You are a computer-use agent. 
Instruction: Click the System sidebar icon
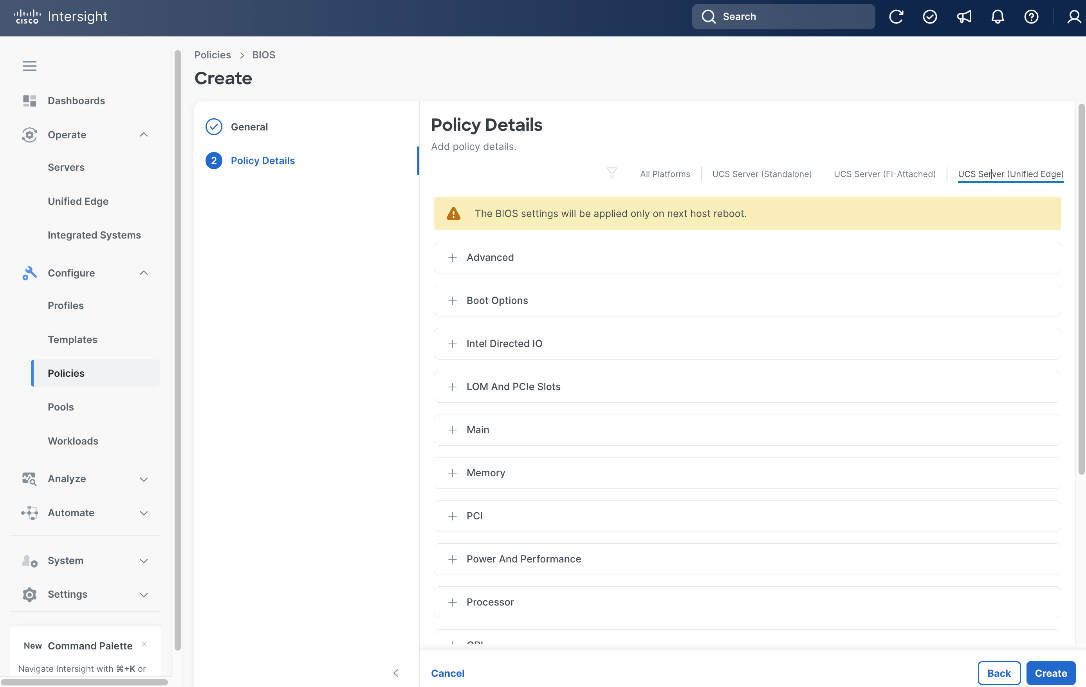[29, 560]
